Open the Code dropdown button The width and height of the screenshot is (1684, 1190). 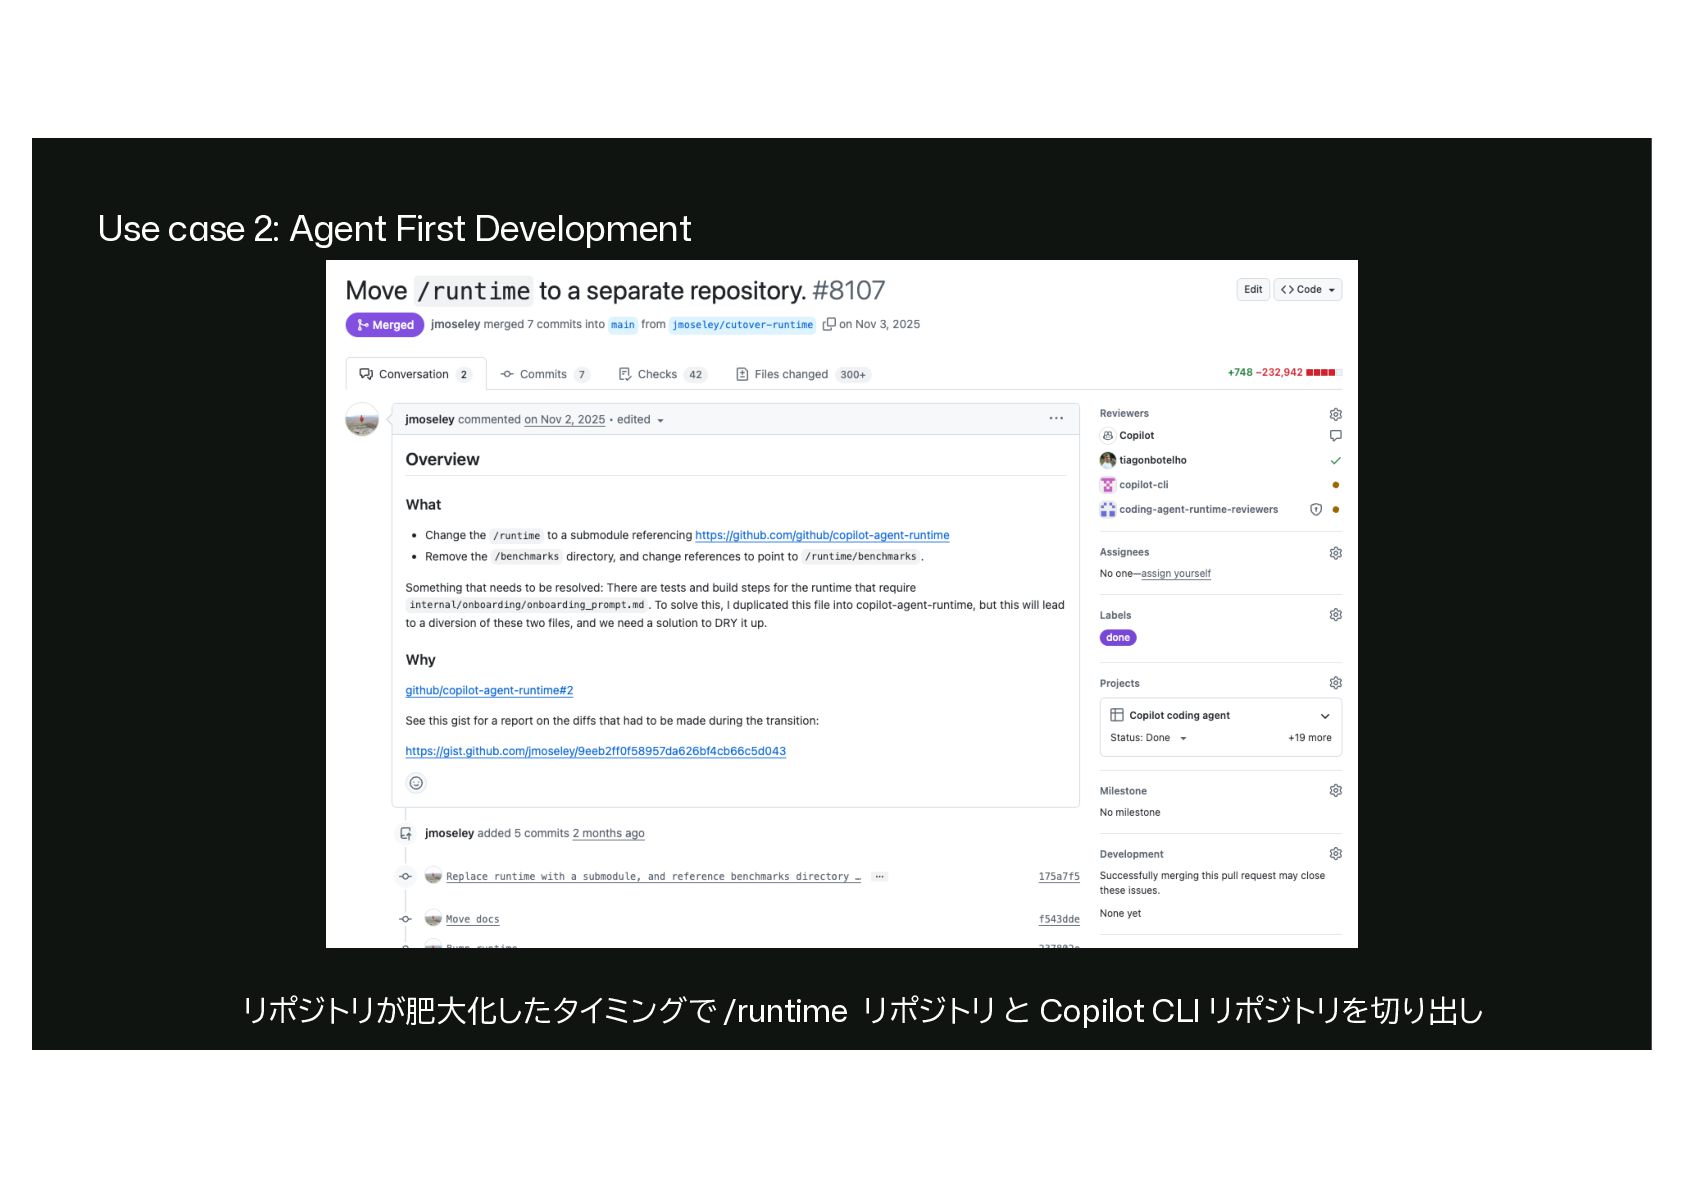click(1308, 290)
